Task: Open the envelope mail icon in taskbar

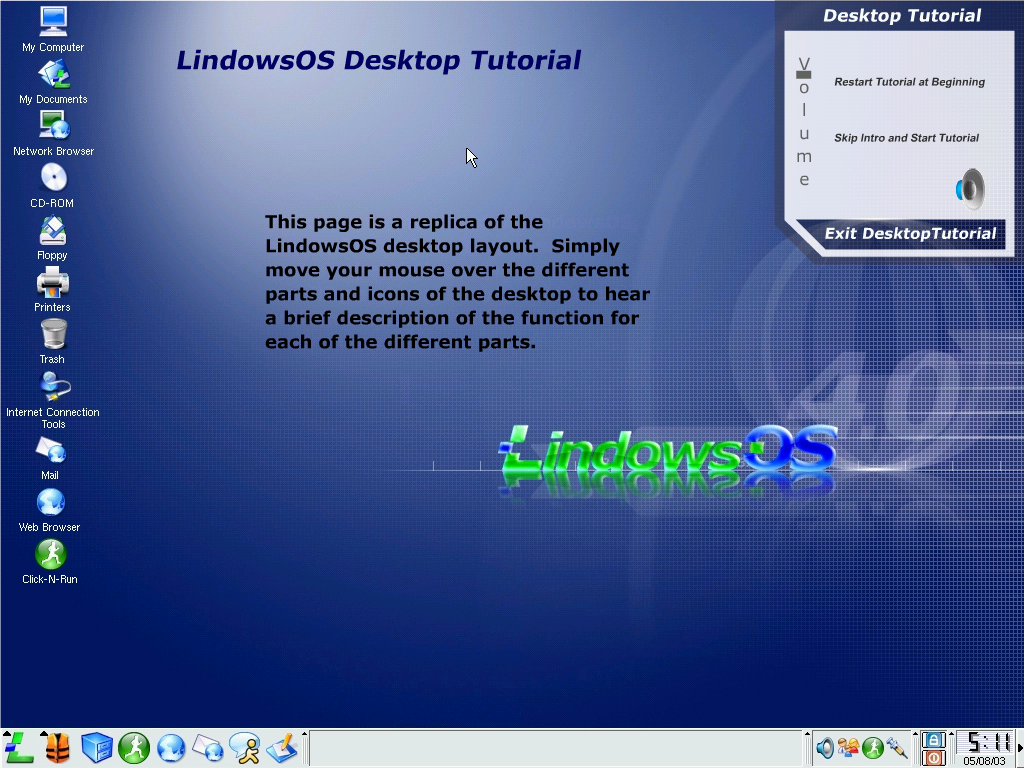Action: [x=208, y=748]
